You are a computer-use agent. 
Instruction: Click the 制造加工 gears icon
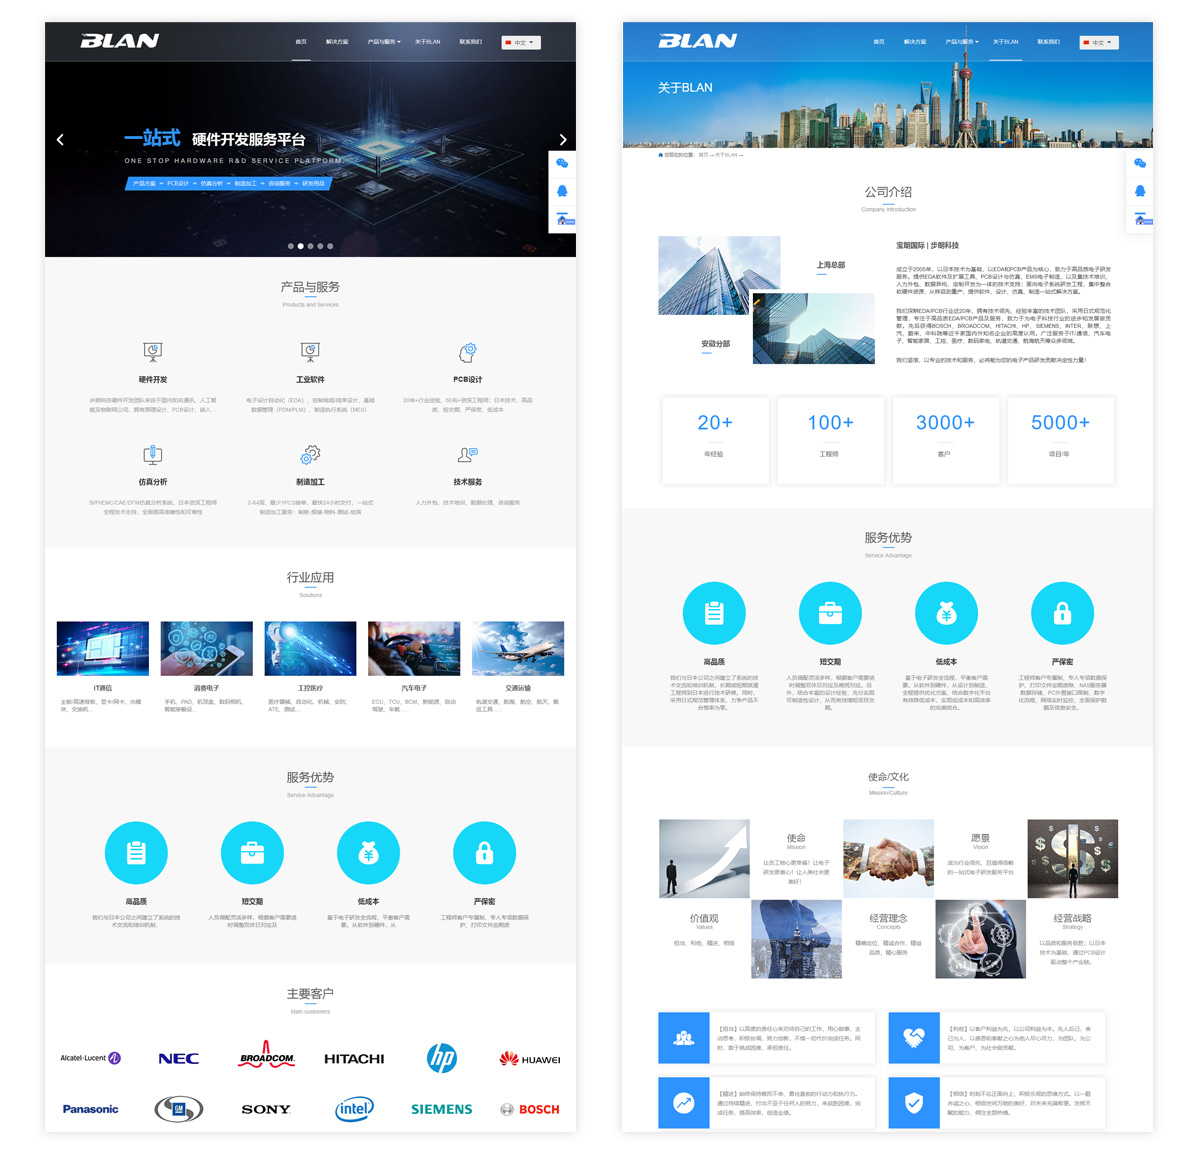click(310, 455)
